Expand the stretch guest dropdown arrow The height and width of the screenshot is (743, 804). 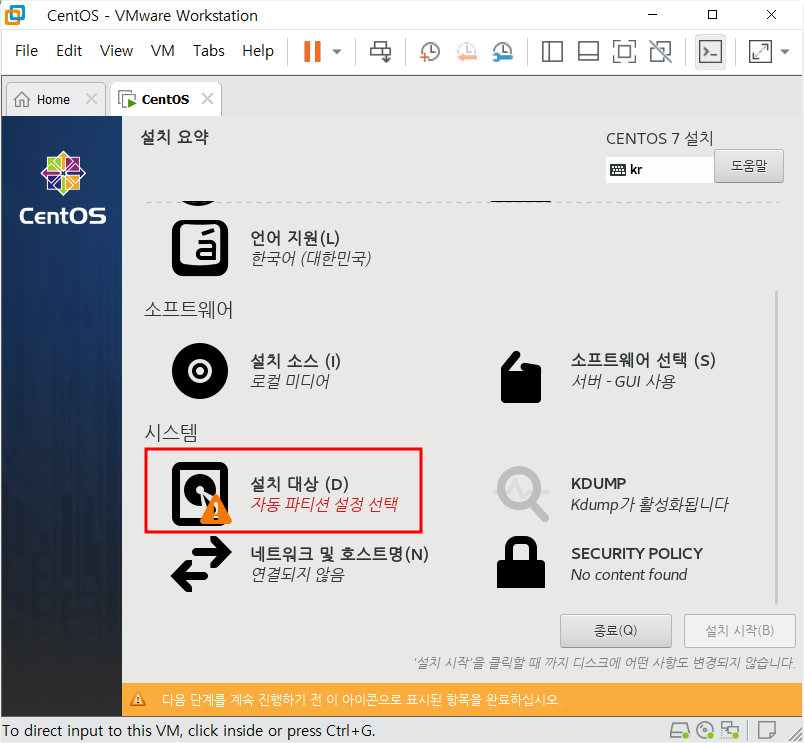click(785, 51)
